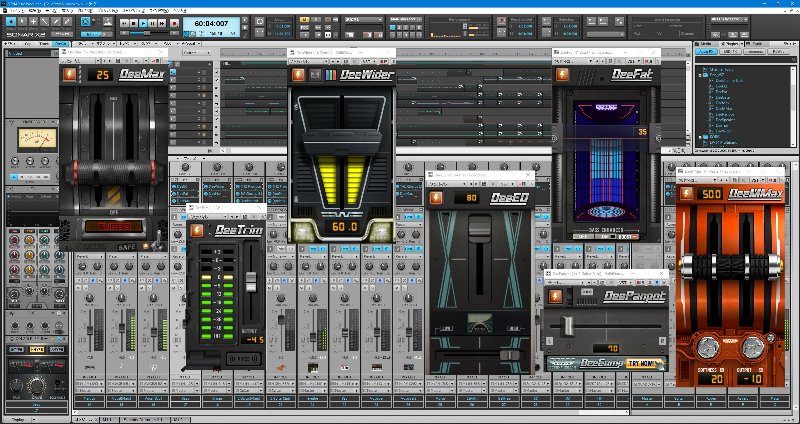Click the DeeMMax Softness knob
The height and width of the screenshot is (424, 800).
click(x=708, y=348)
